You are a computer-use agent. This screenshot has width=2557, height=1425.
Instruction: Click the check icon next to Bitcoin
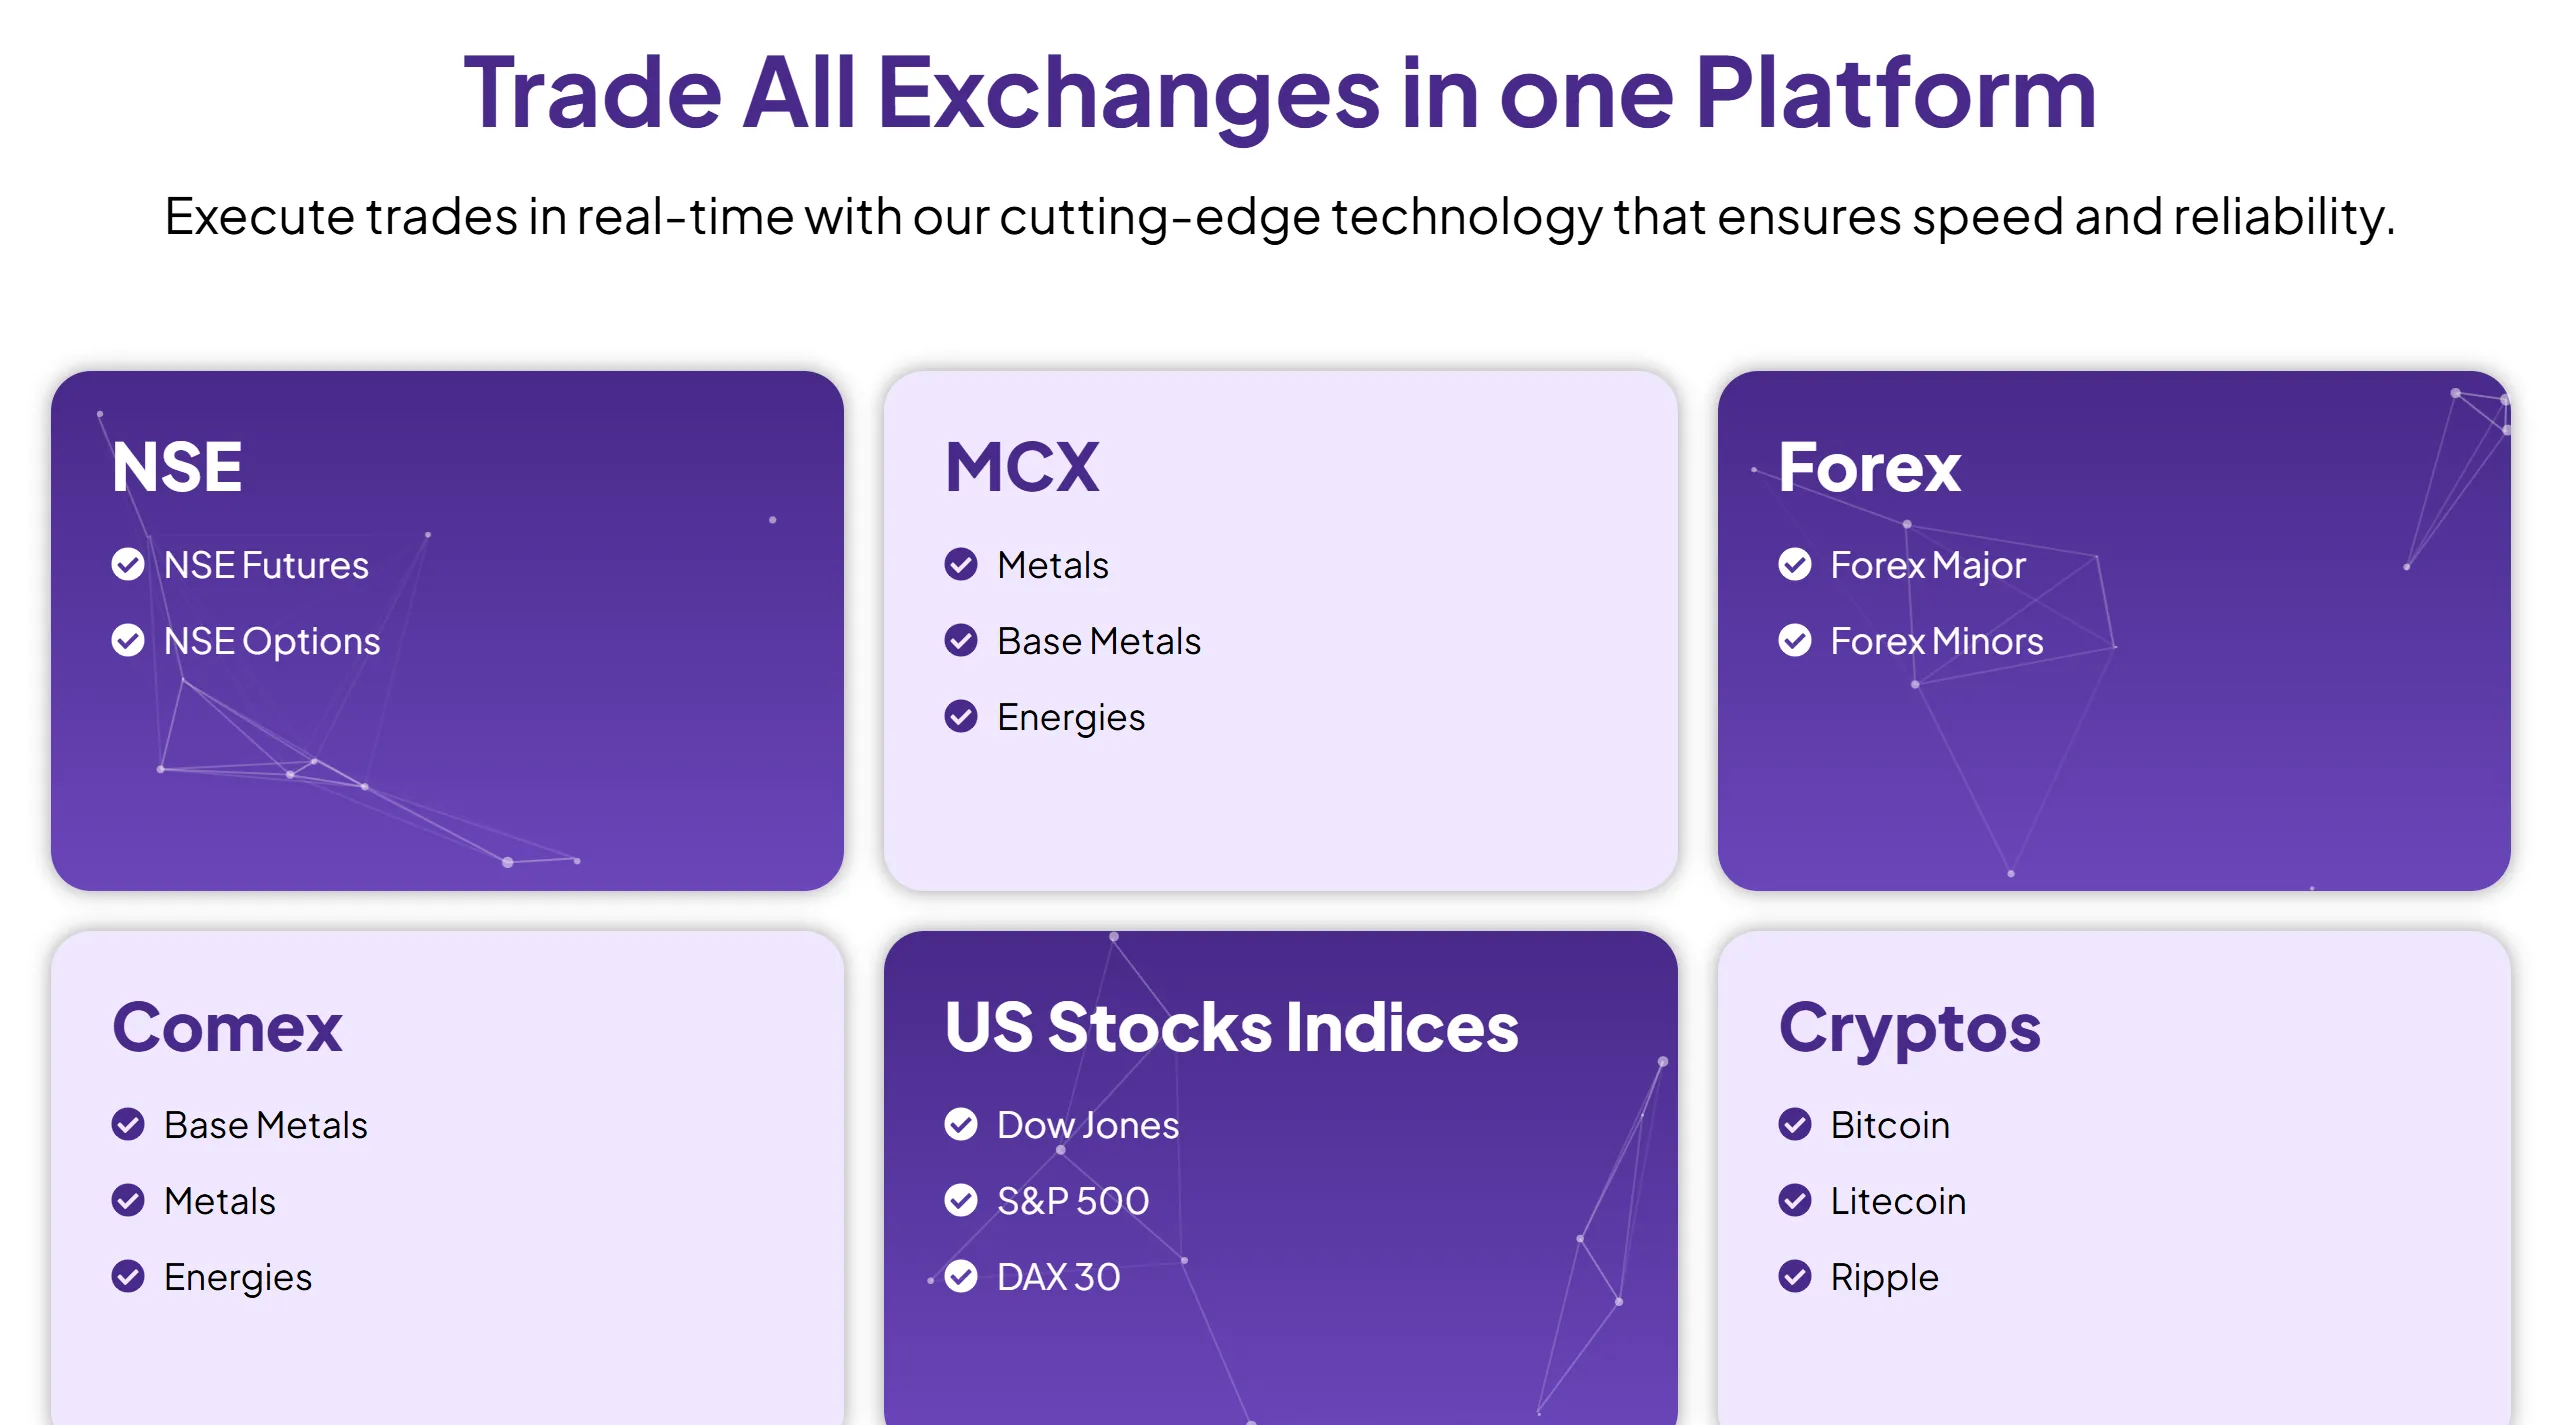click(x=1794, y=1124)
